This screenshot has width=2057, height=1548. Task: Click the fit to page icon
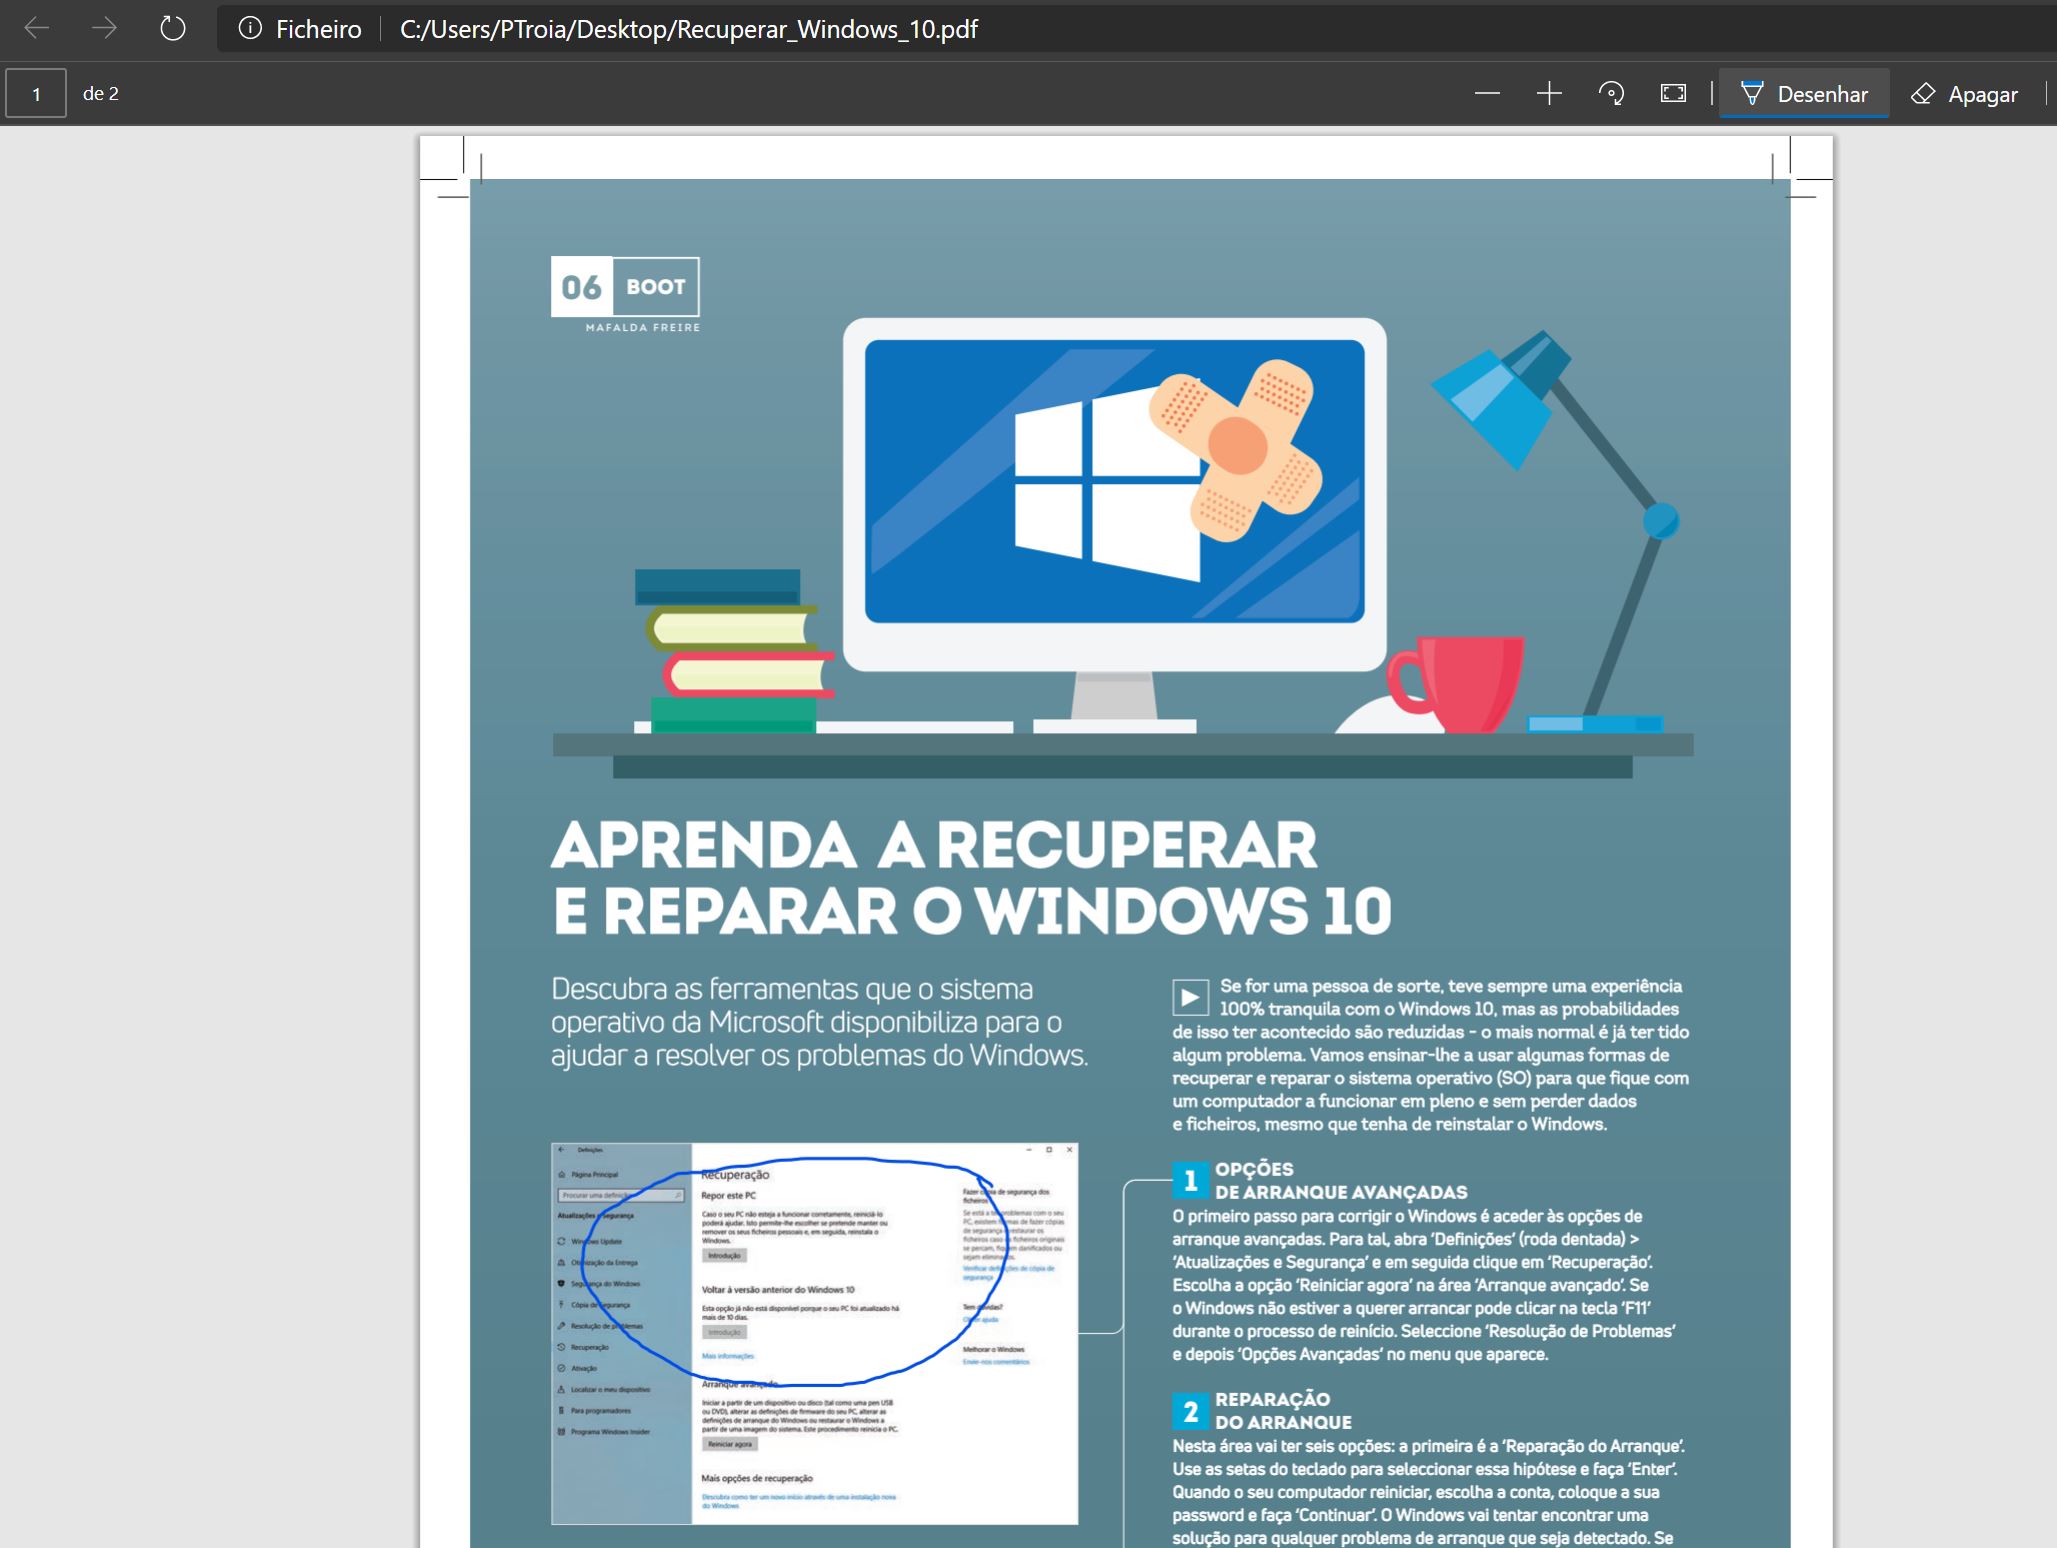[1673, 94]
